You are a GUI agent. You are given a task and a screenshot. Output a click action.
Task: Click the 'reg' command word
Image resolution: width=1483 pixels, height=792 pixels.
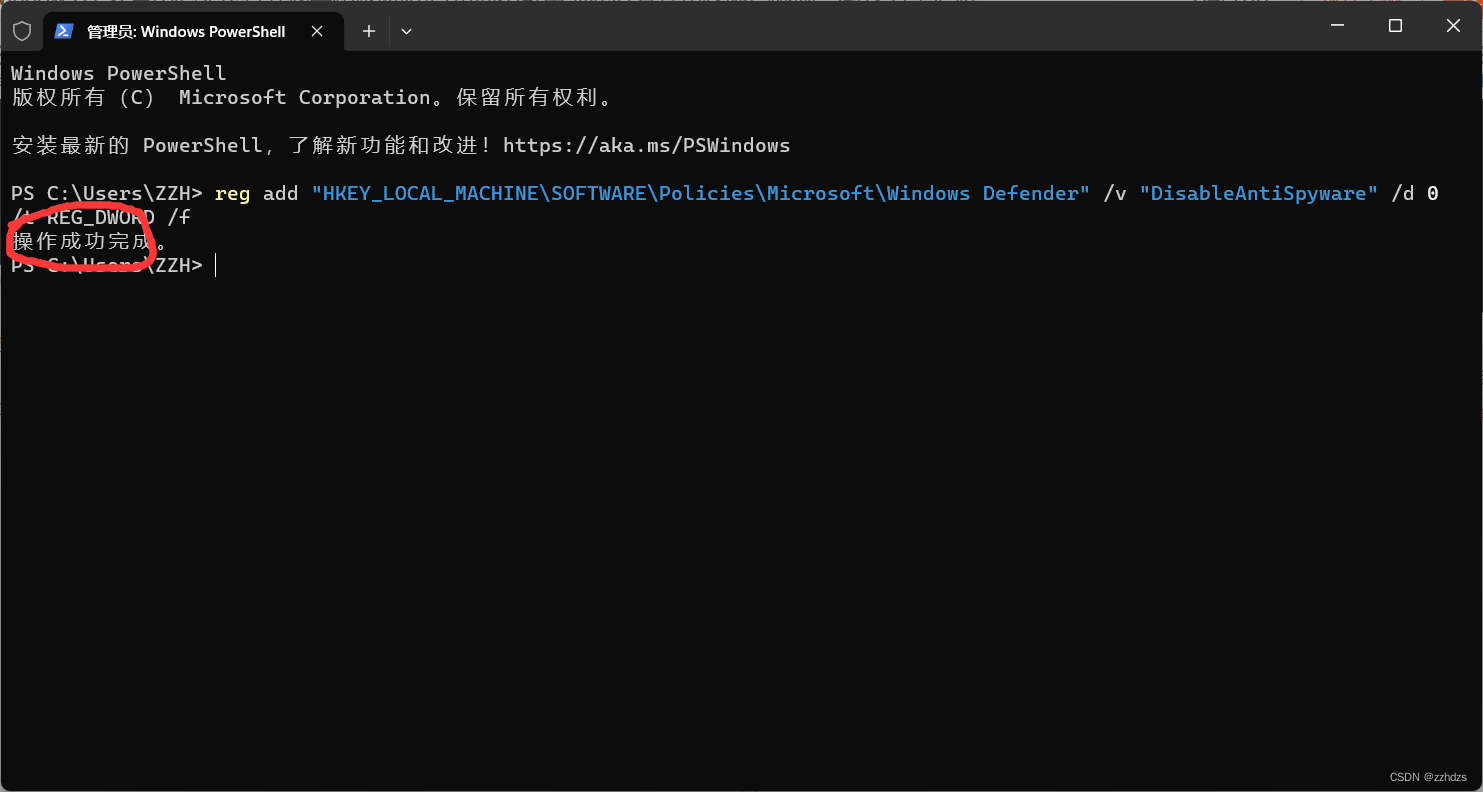[232, 194]
